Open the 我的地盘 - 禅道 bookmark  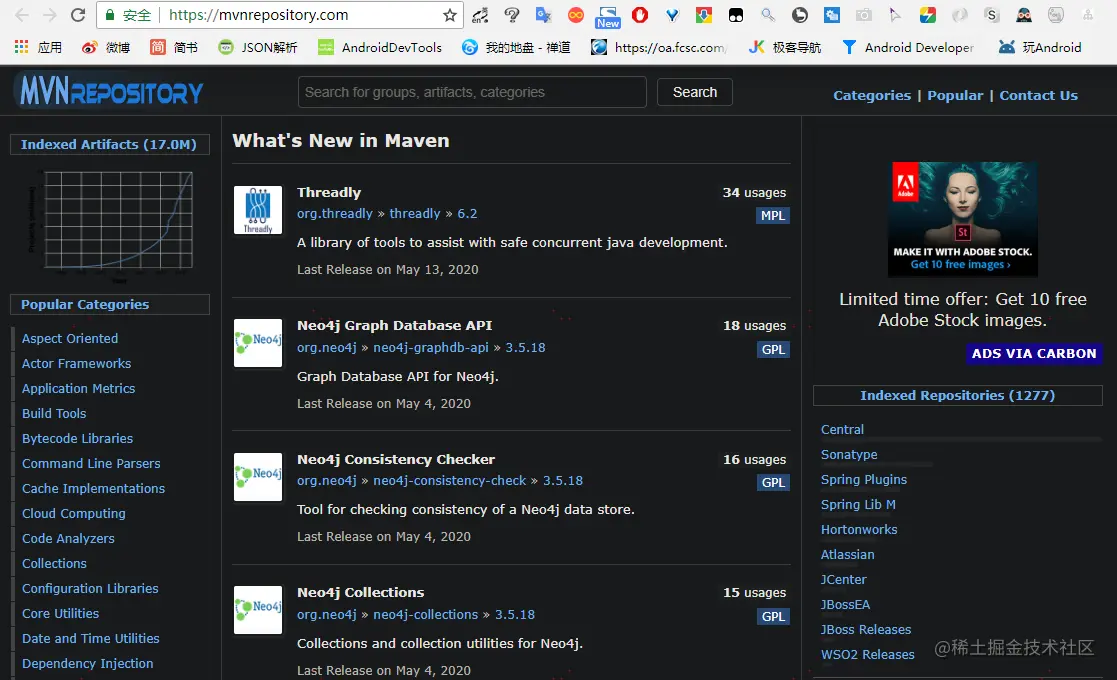point(516,47)
